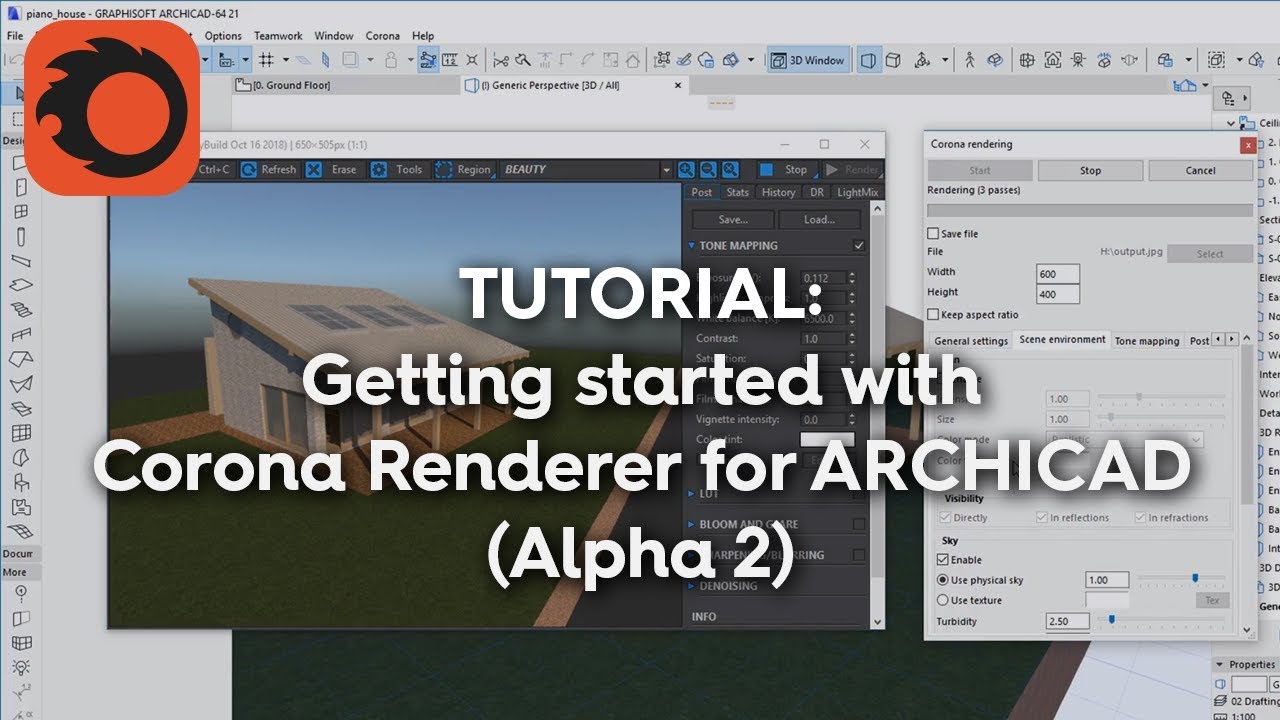1280x720 pixels.
Task: Click the measure tool icon in toolbar
Action: coord(451,60)
